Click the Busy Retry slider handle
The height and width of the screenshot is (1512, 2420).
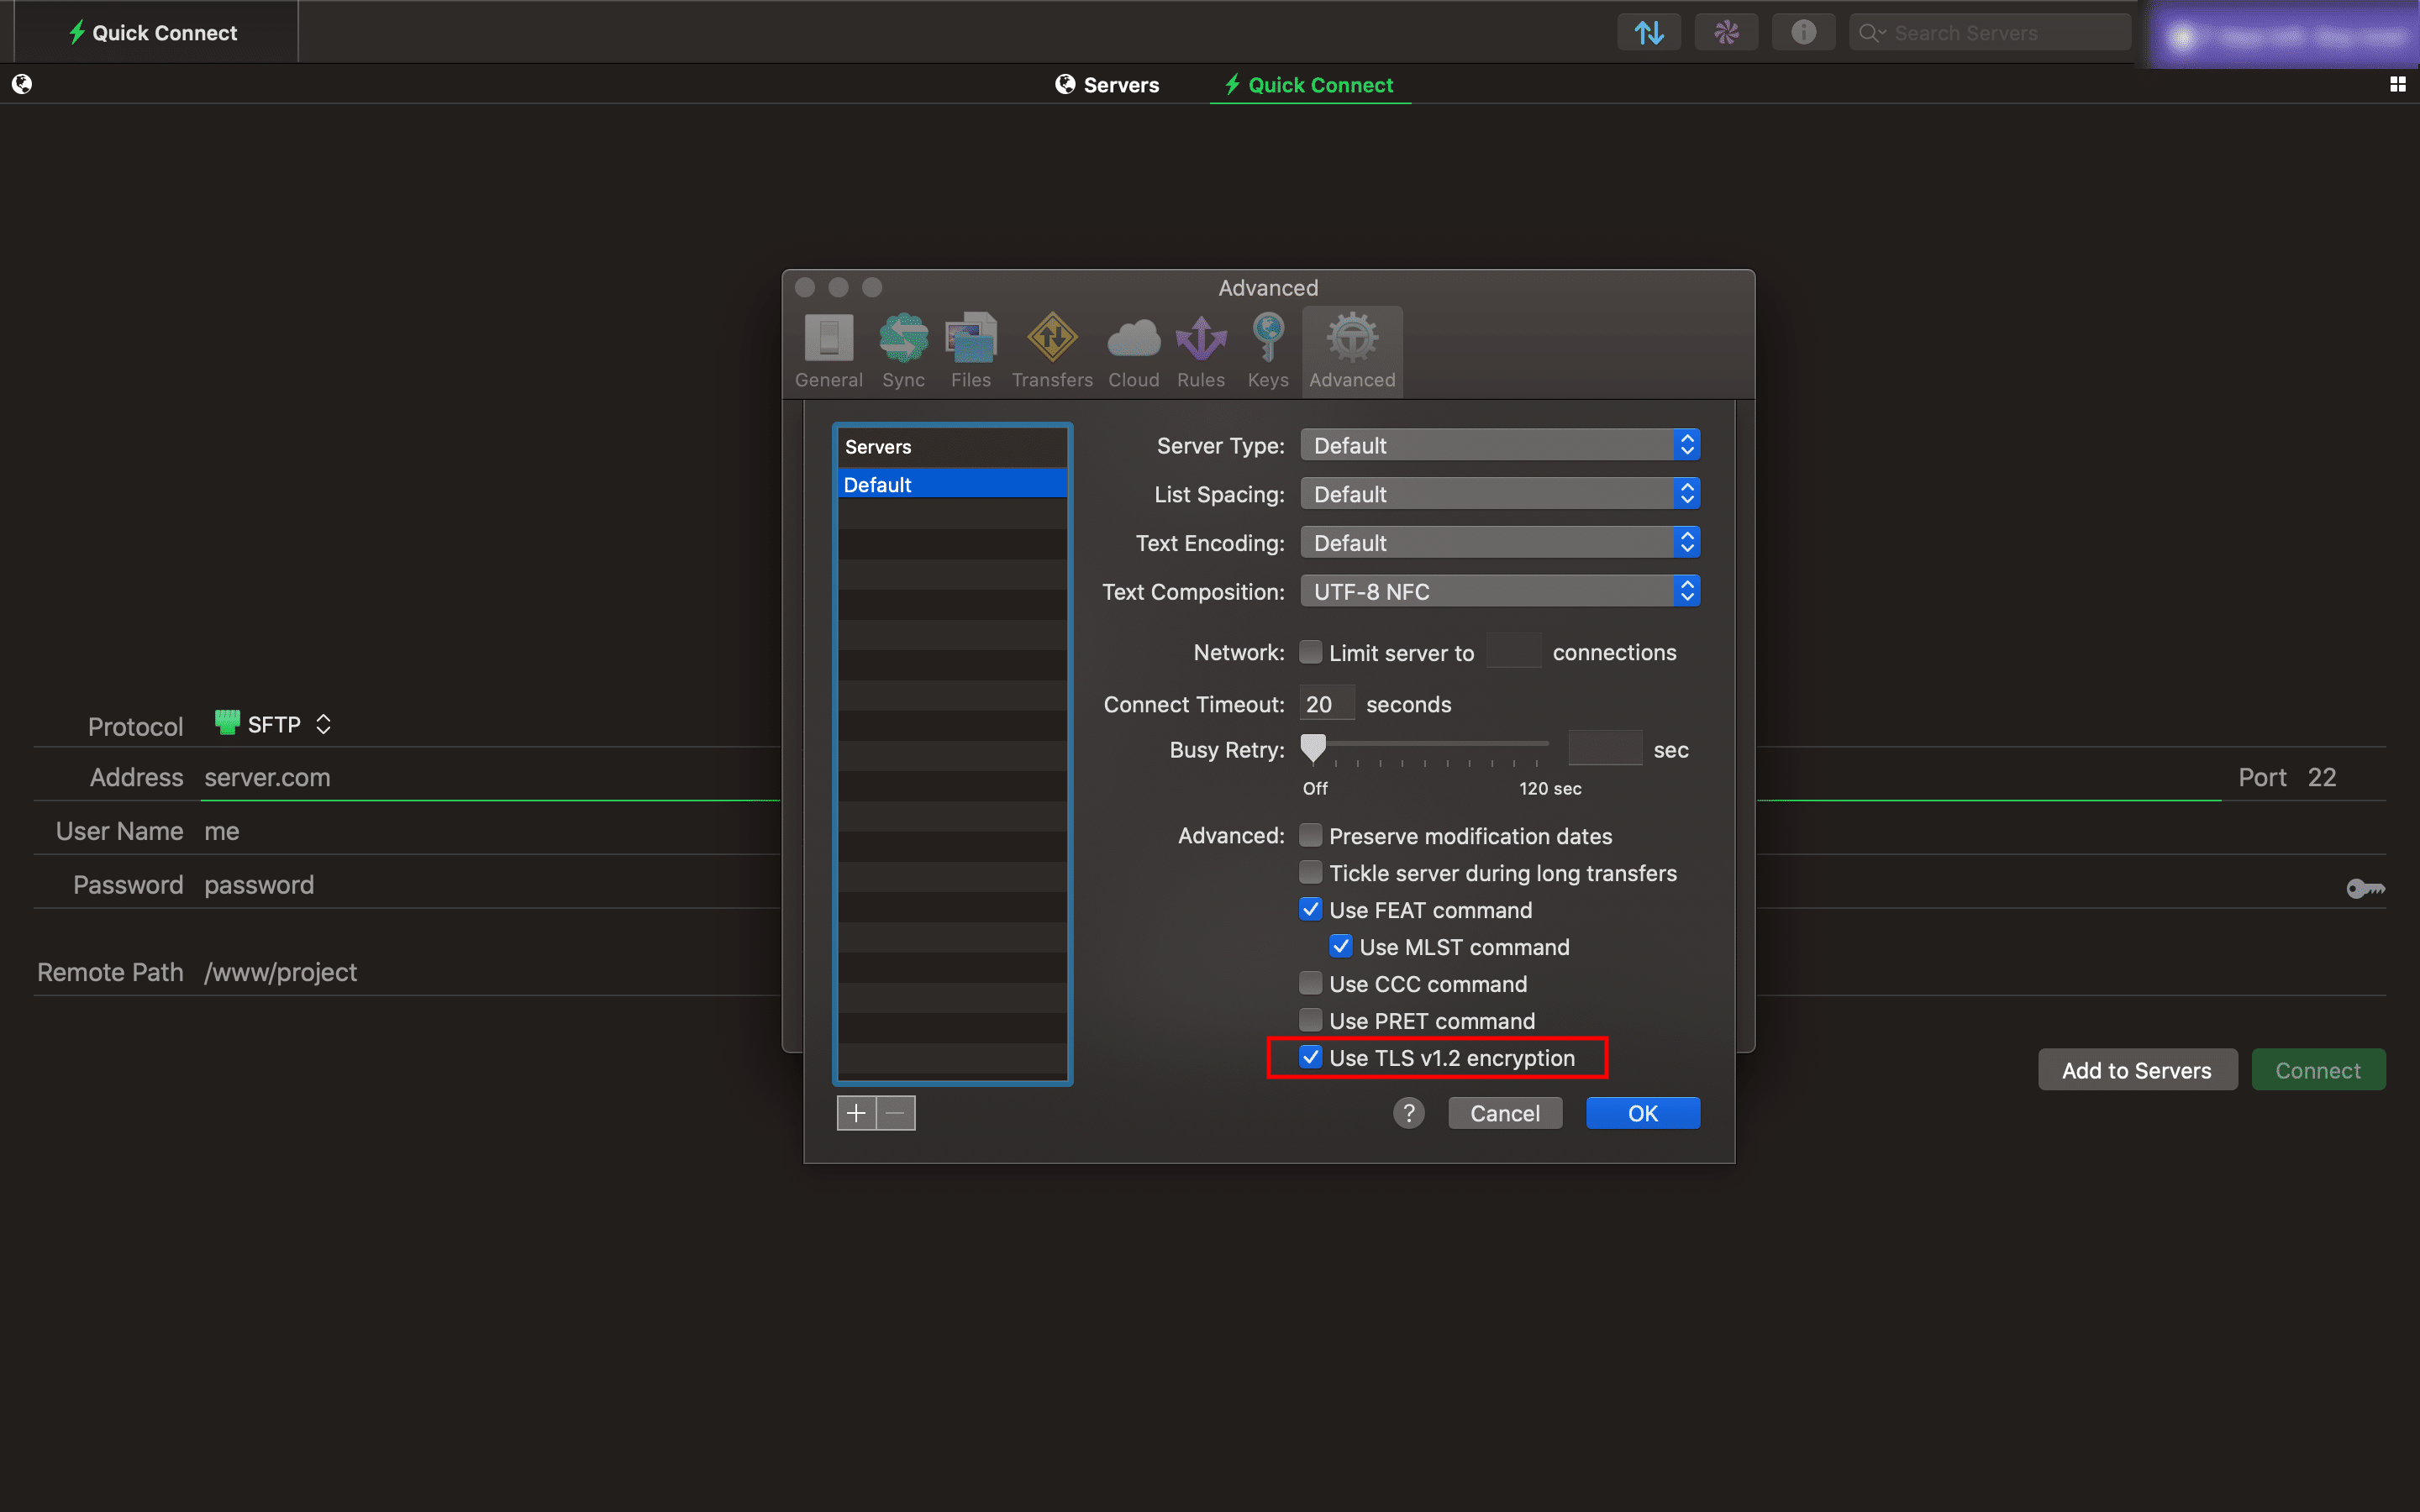(x=1313, y=747)
